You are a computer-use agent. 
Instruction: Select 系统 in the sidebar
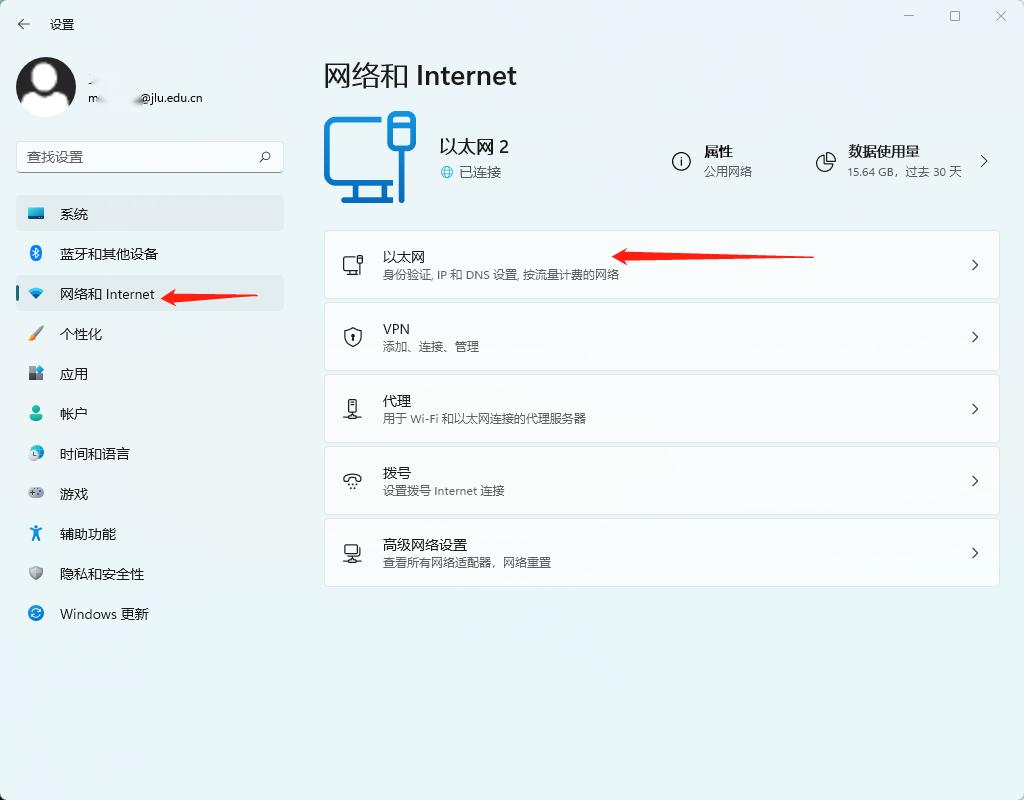coord(74,214)
